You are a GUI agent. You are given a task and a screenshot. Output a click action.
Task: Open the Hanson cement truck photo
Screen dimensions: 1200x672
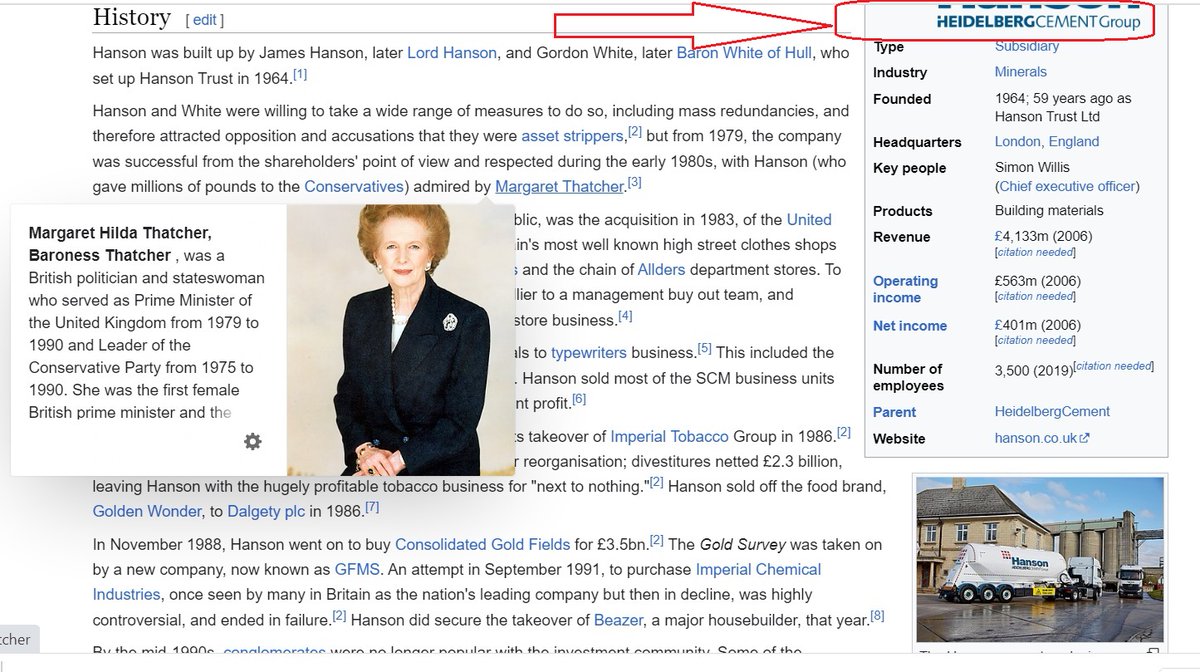[1040, 559]
